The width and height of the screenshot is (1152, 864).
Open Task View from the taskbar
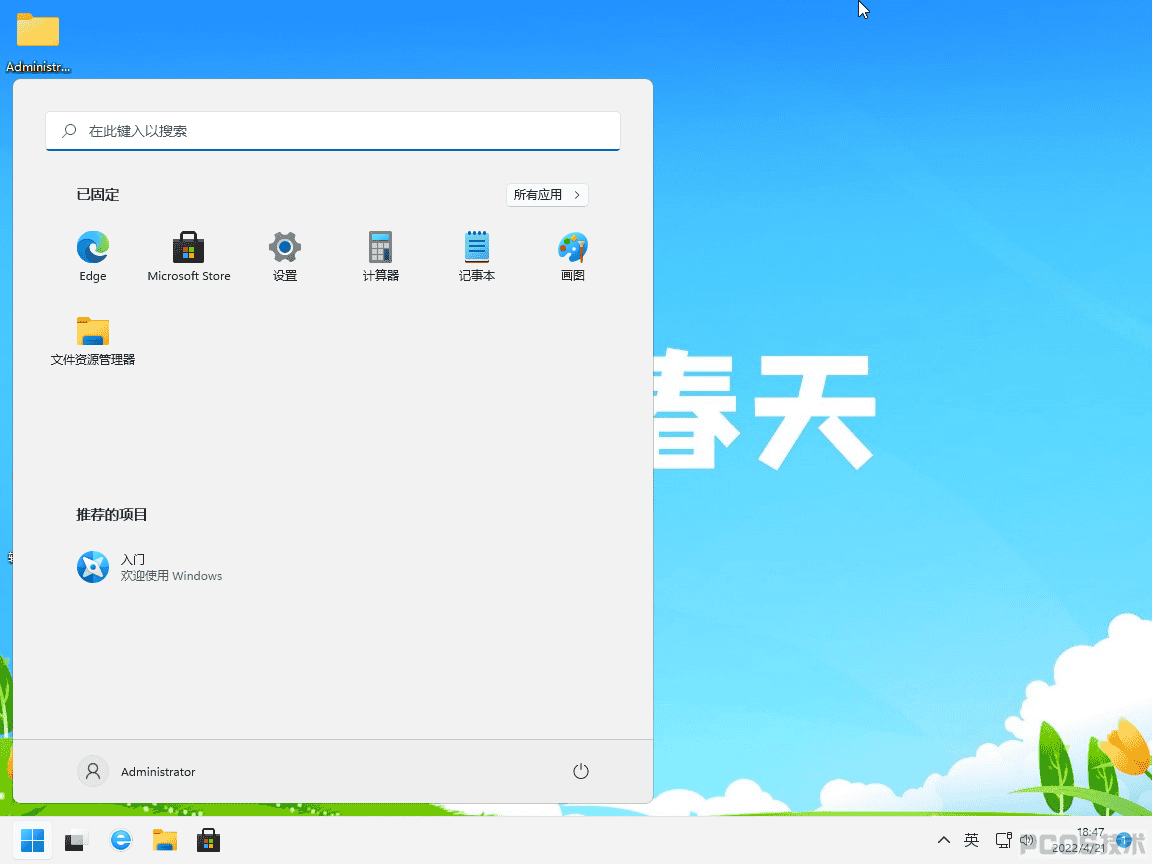76,840
